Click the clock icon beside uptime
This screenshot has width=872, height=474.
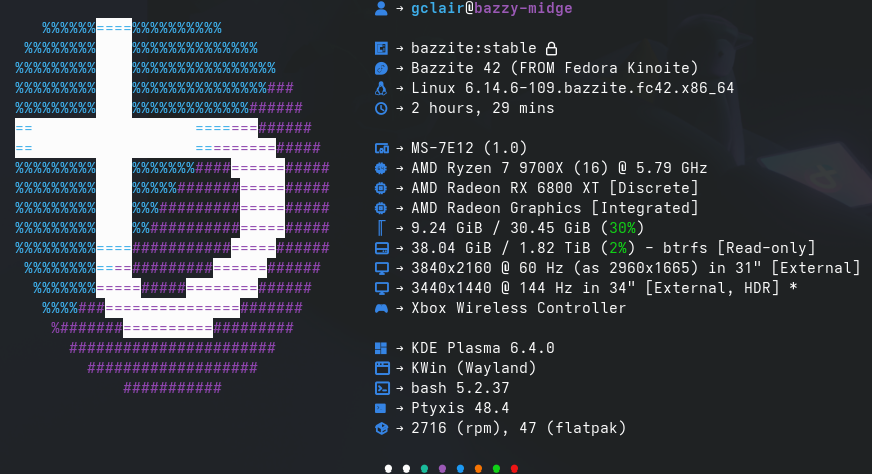[x=381, y=108]
